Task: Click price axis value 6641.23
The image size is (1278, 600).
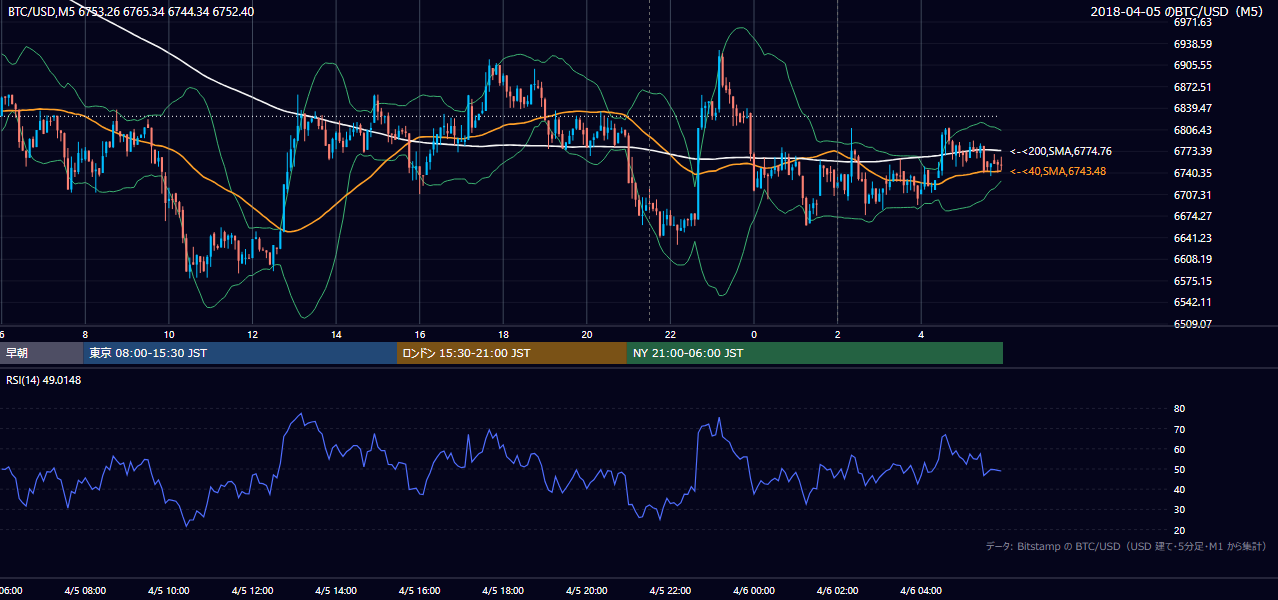Action: coord(1192,238)
